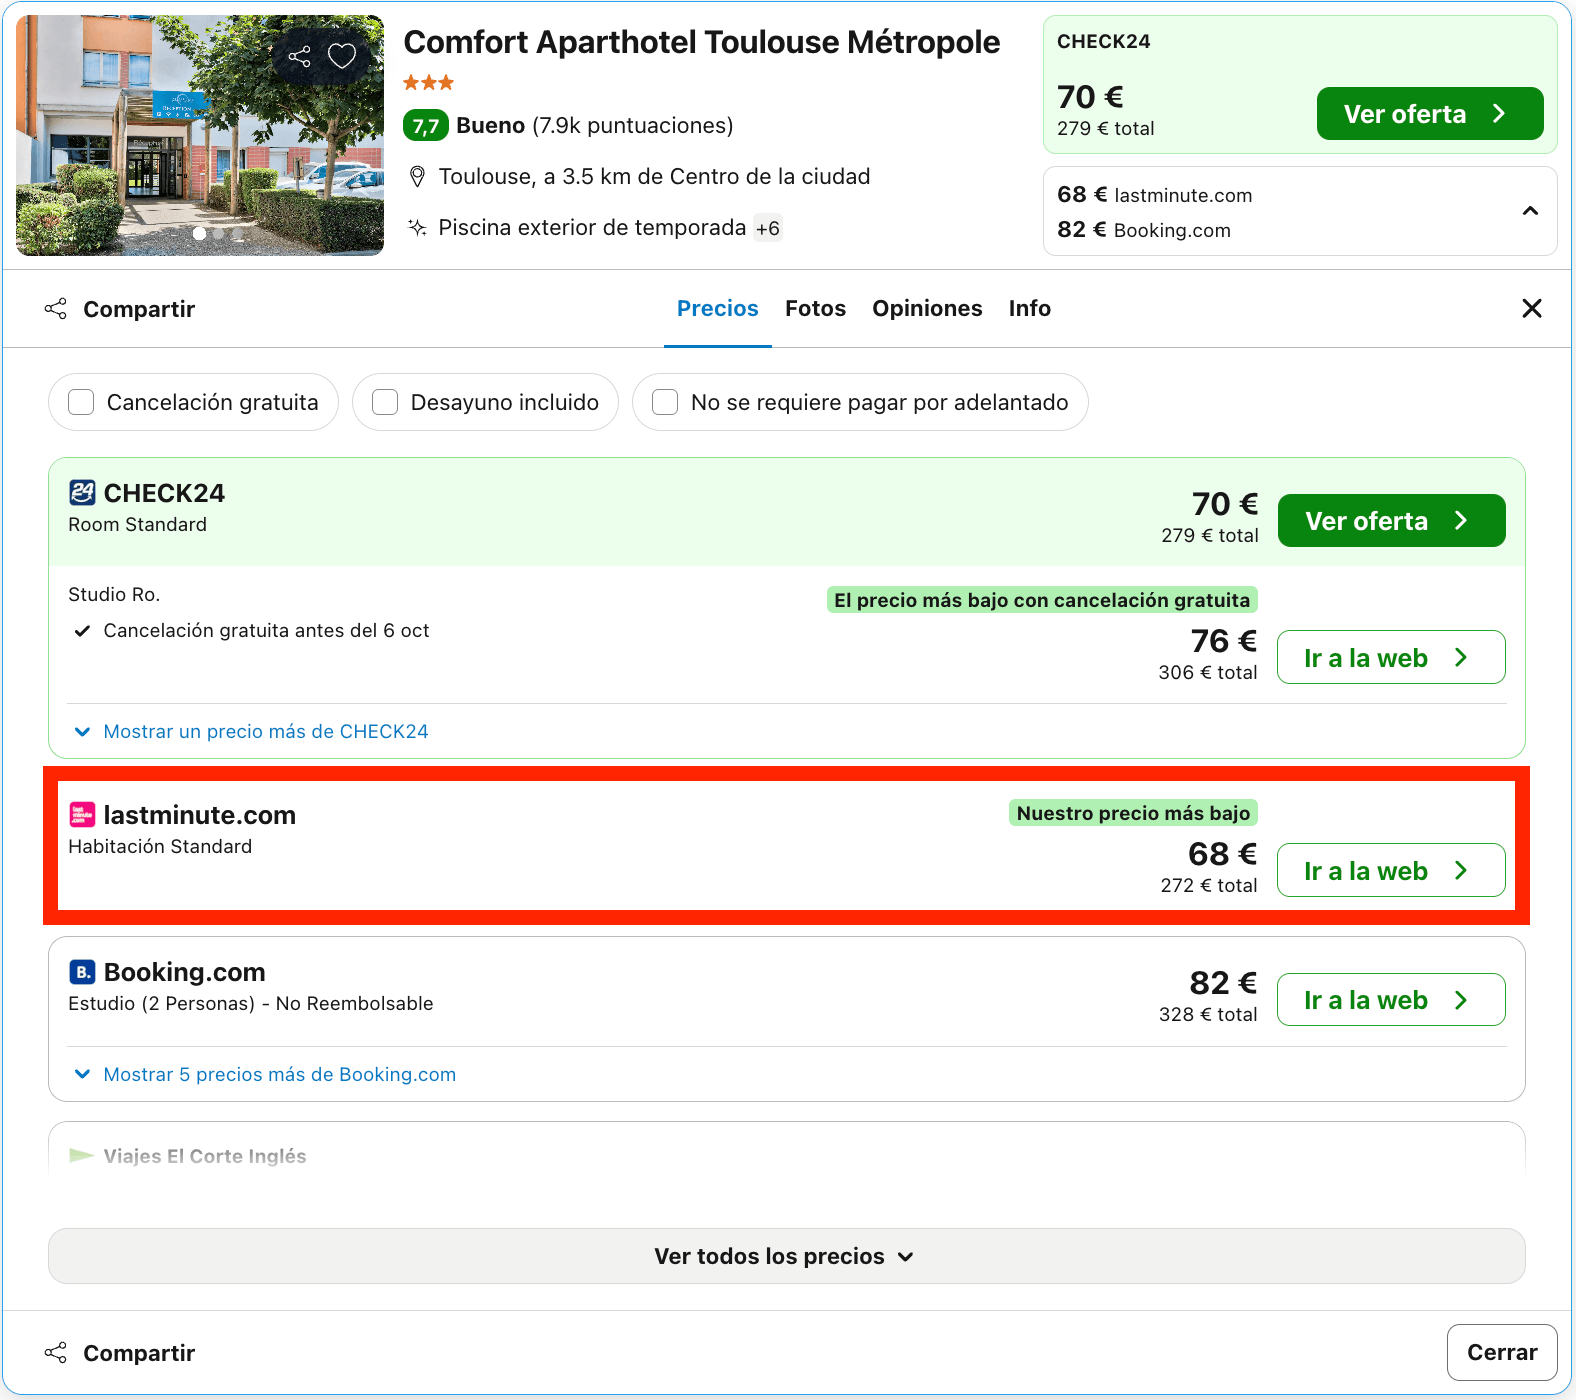
Task: Click the 68 € lastminute.com summary price
Action: click(x=1155, y=195)
